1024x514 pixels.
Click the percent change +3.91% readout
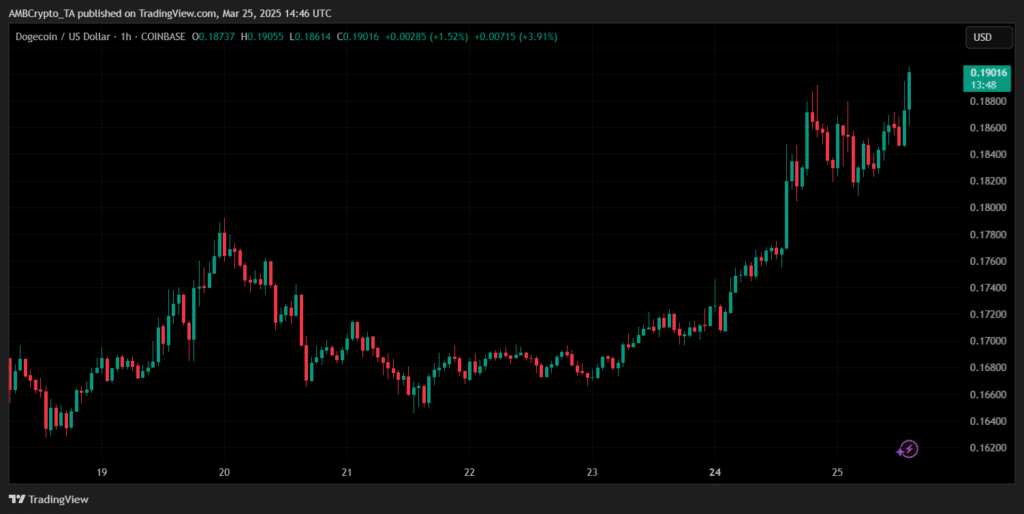click(x=530, y=37)
